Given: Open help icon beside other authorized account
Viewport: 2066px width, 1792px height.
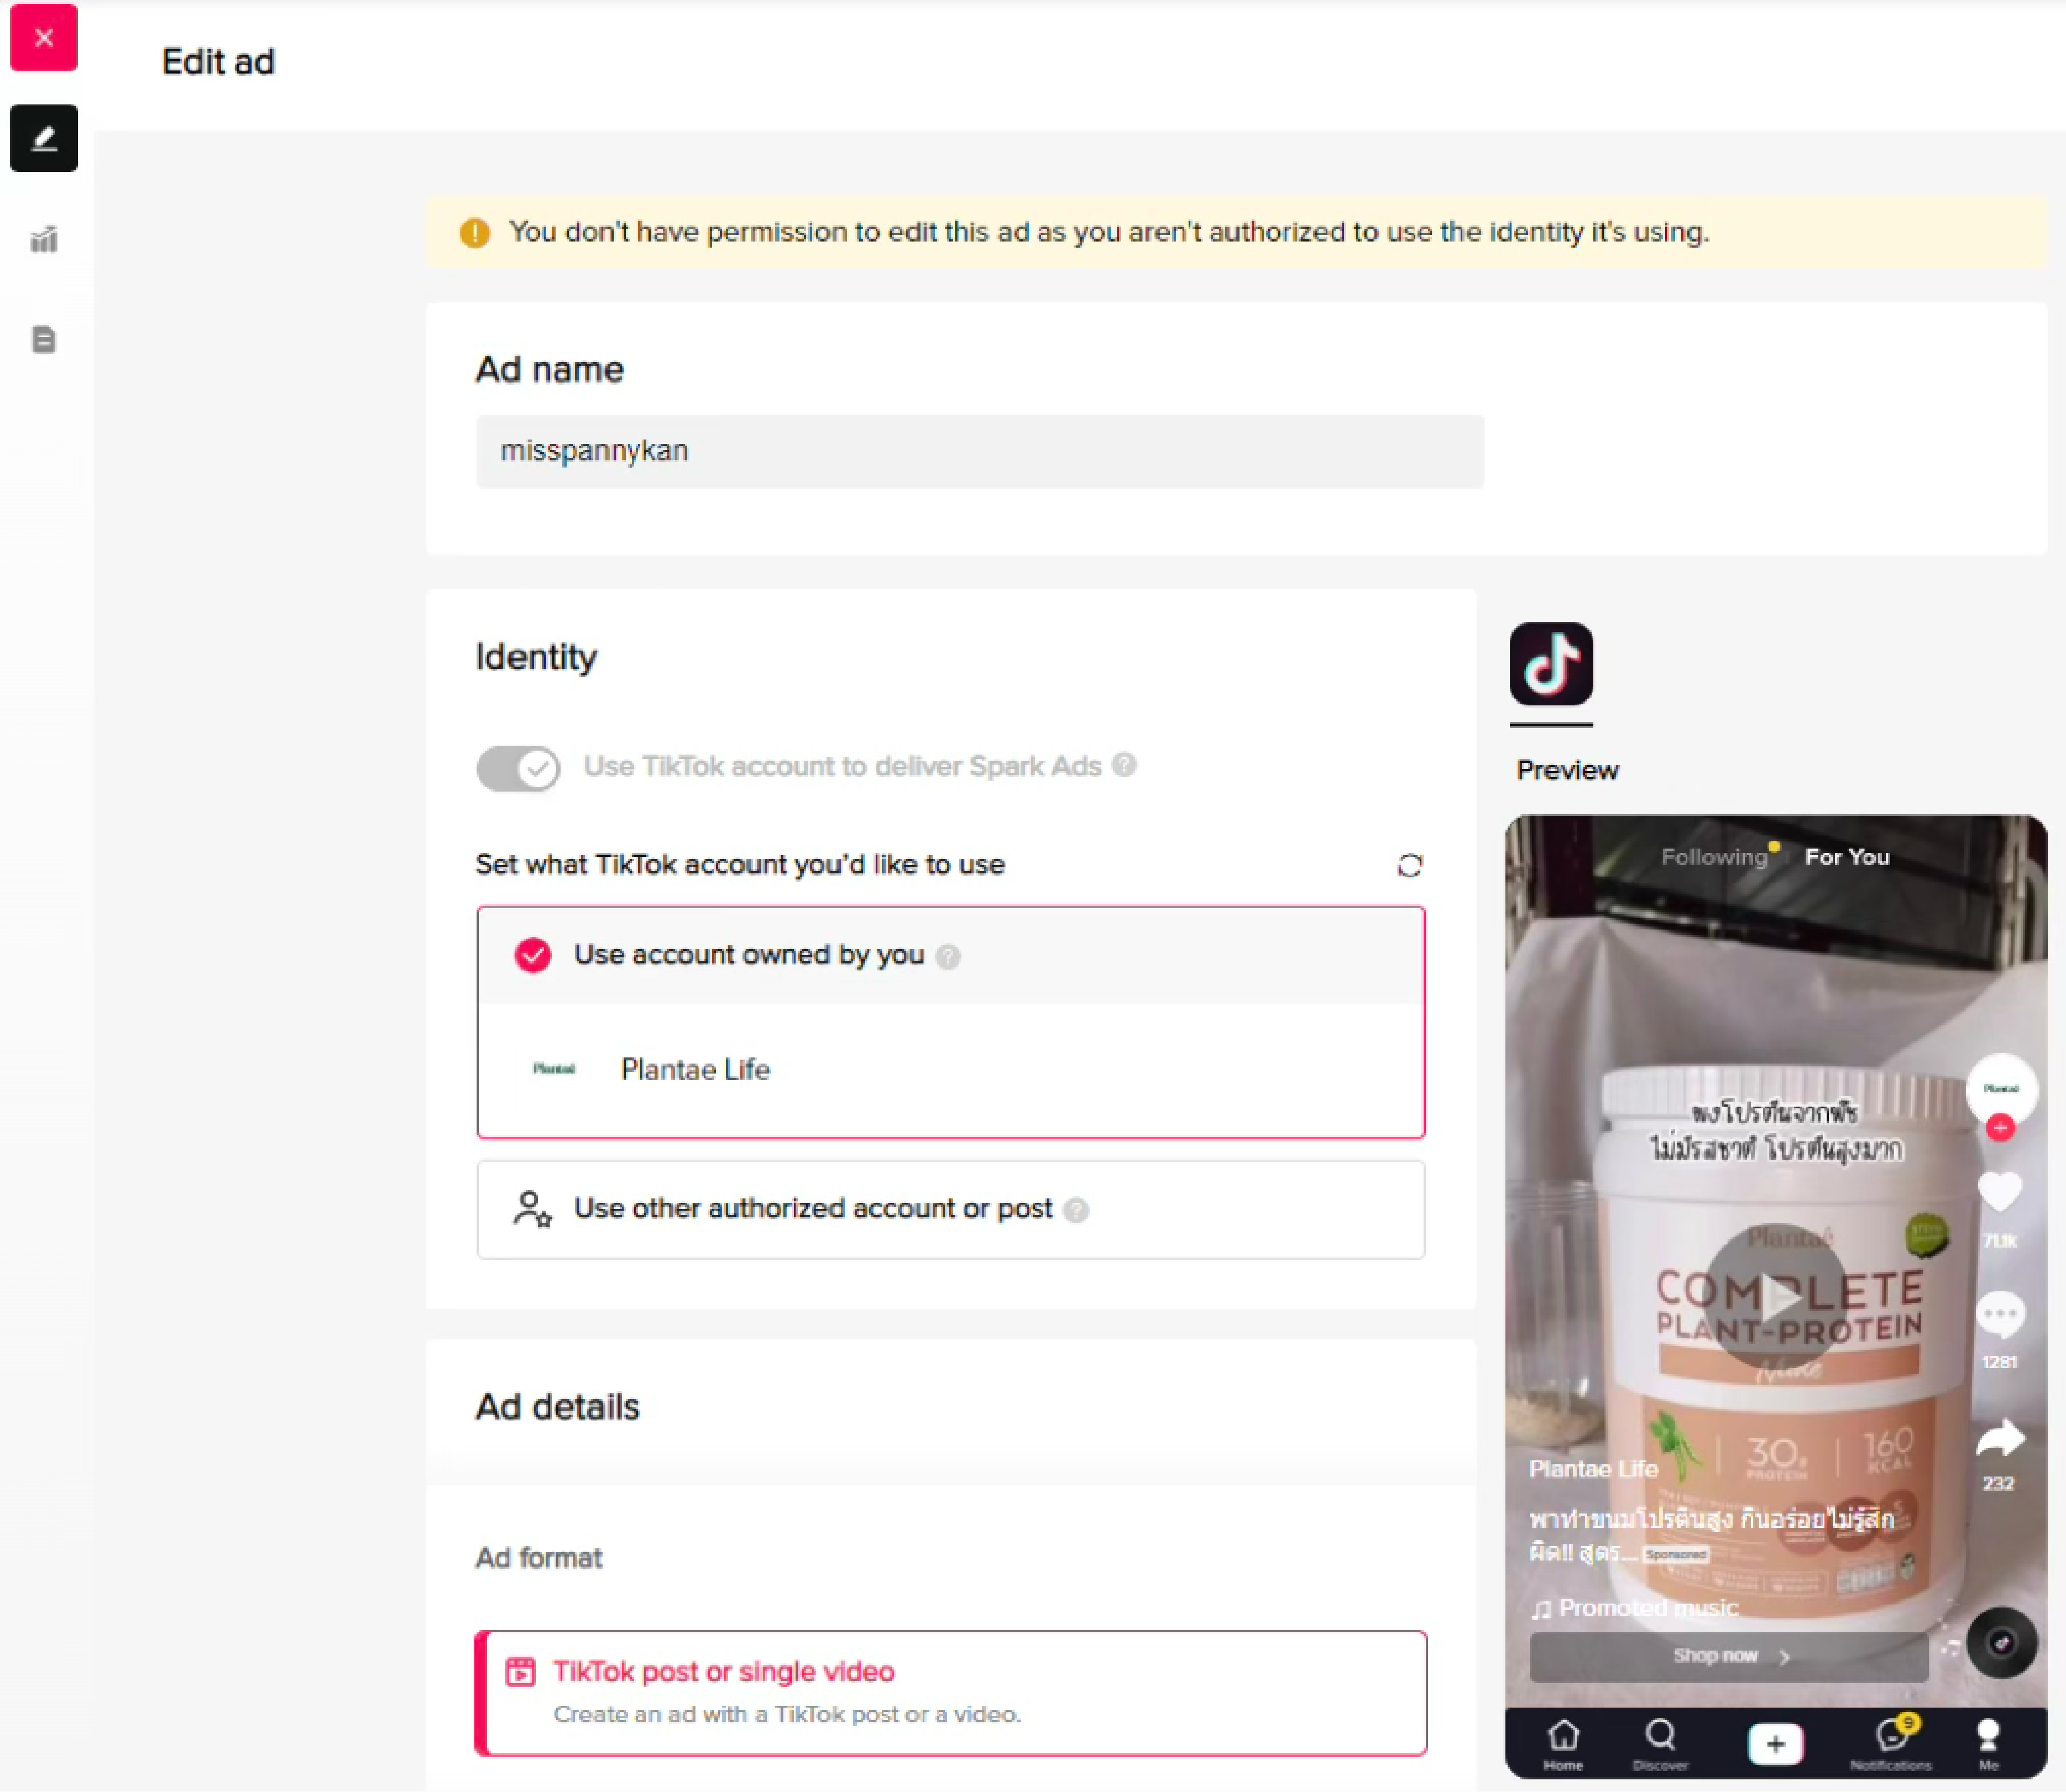Looking at the screenshot, I should click(x=1076, y=1210).
